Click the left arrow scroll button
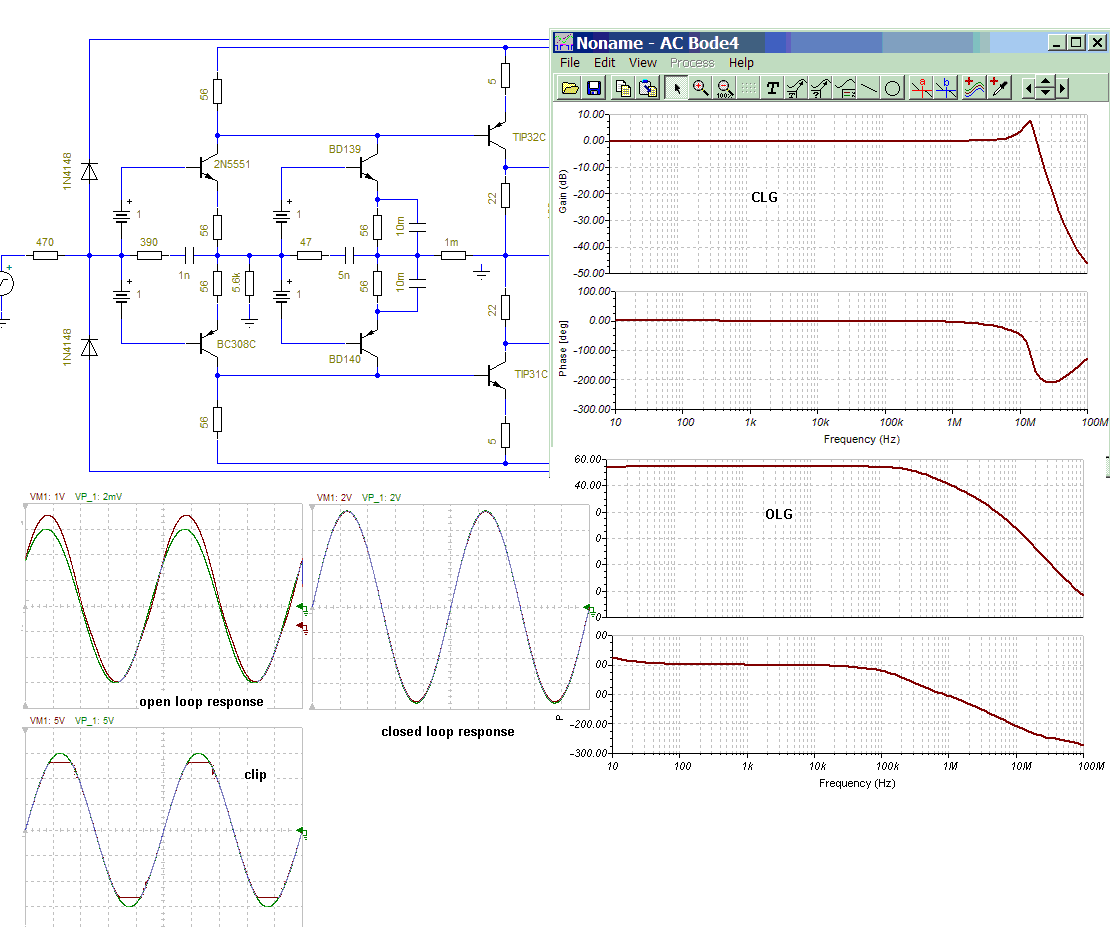This screenshot has height=930, width=1110. (x=1028, y=88)
